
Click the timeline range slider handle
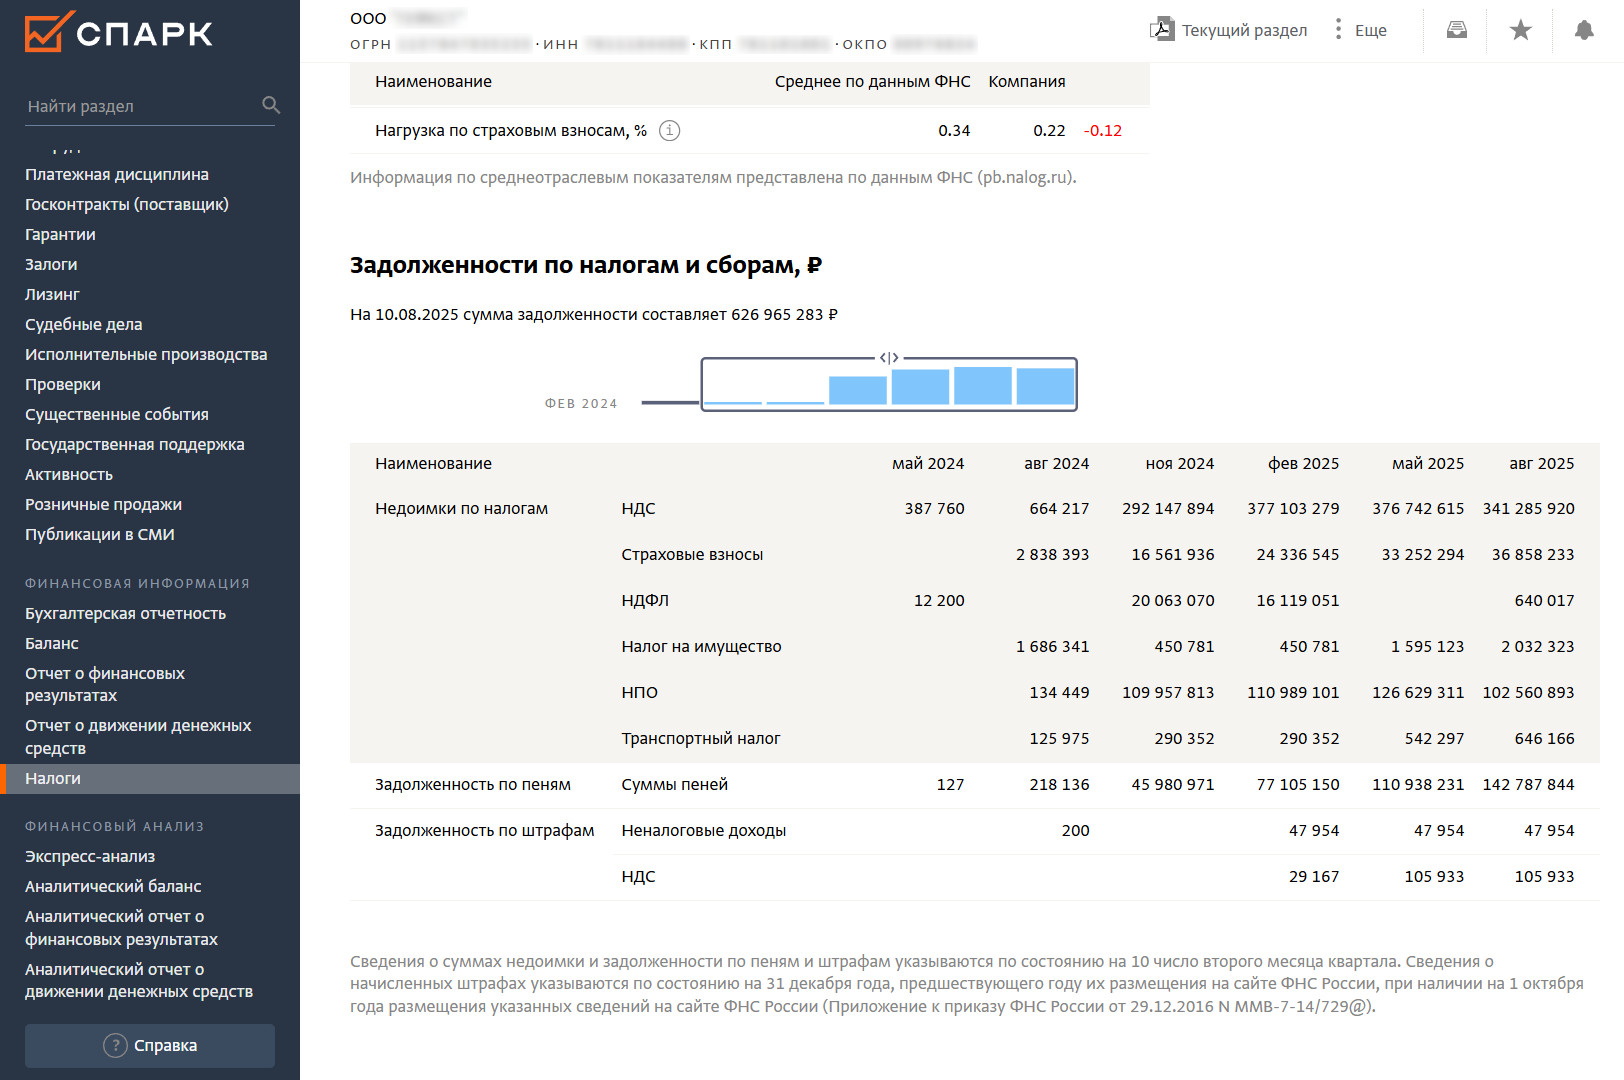point(889,358)
